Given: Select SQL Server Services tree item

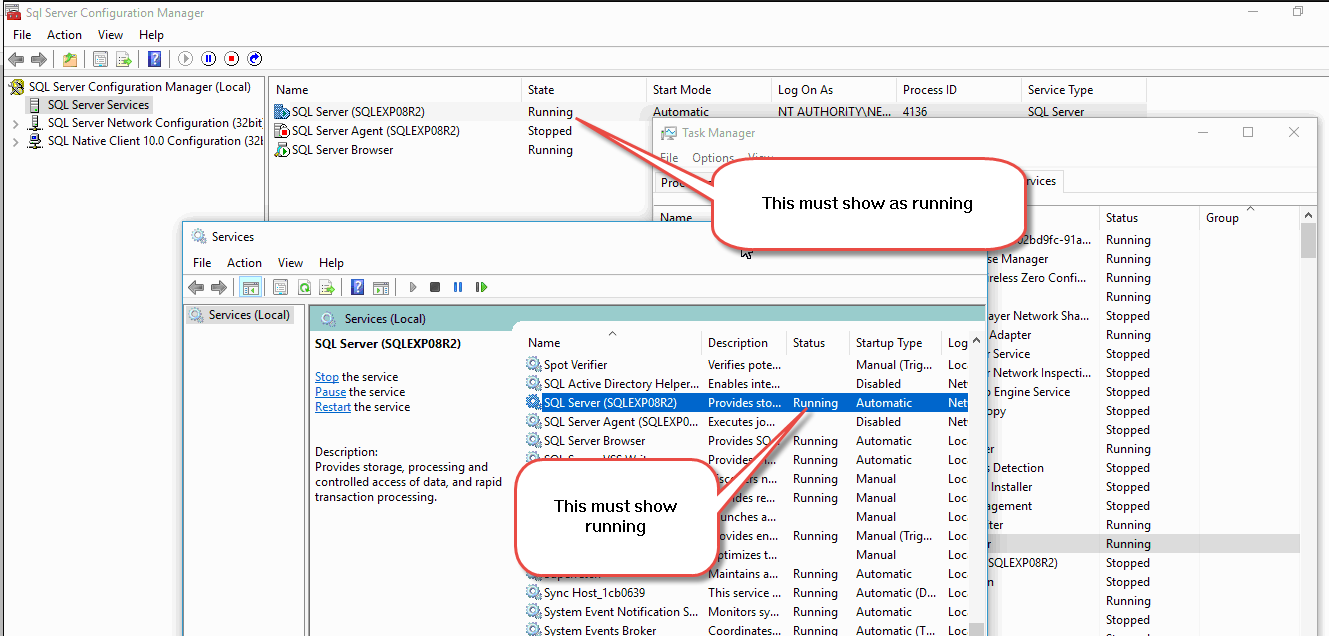Looking at the screenshot, I should 98,105.
